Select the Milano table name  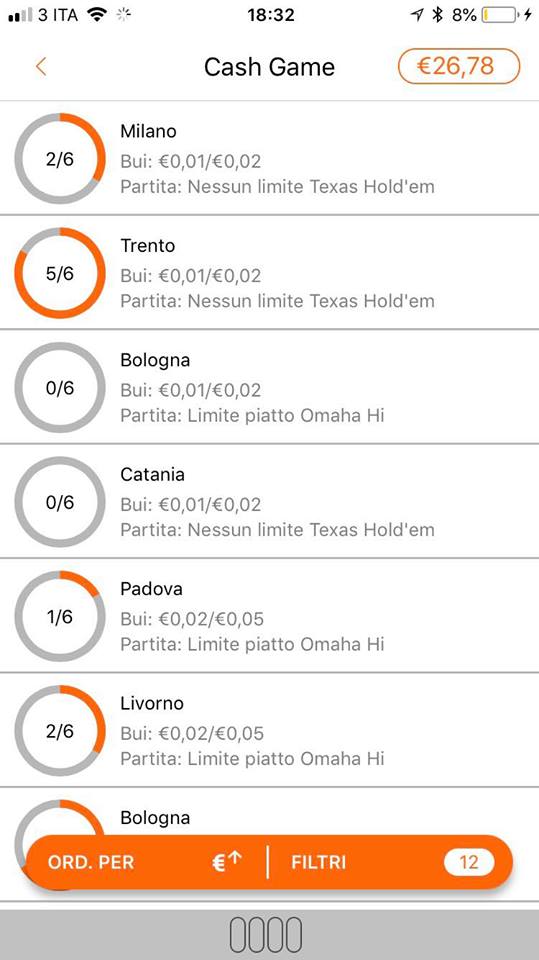point(148,131)
